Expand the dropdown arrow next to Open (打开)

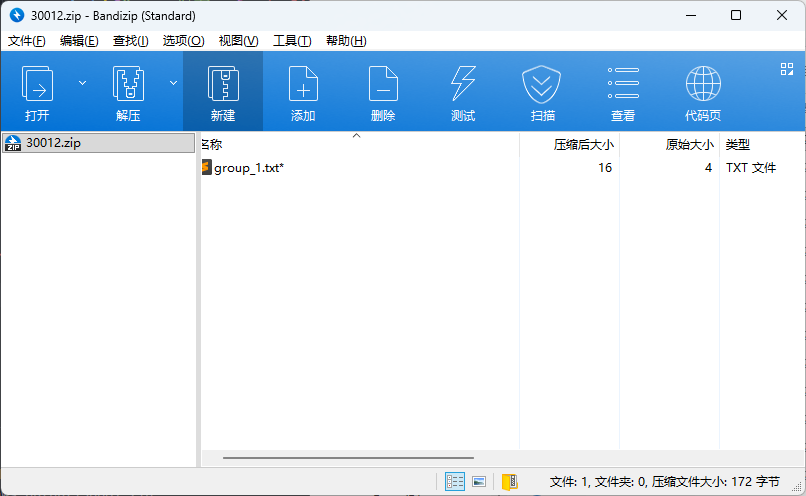[x=82, y=83]
